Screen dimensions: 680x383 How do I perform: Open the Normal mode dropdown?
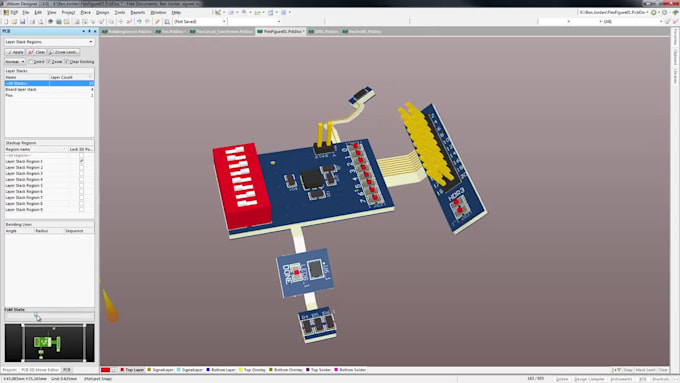23,62
